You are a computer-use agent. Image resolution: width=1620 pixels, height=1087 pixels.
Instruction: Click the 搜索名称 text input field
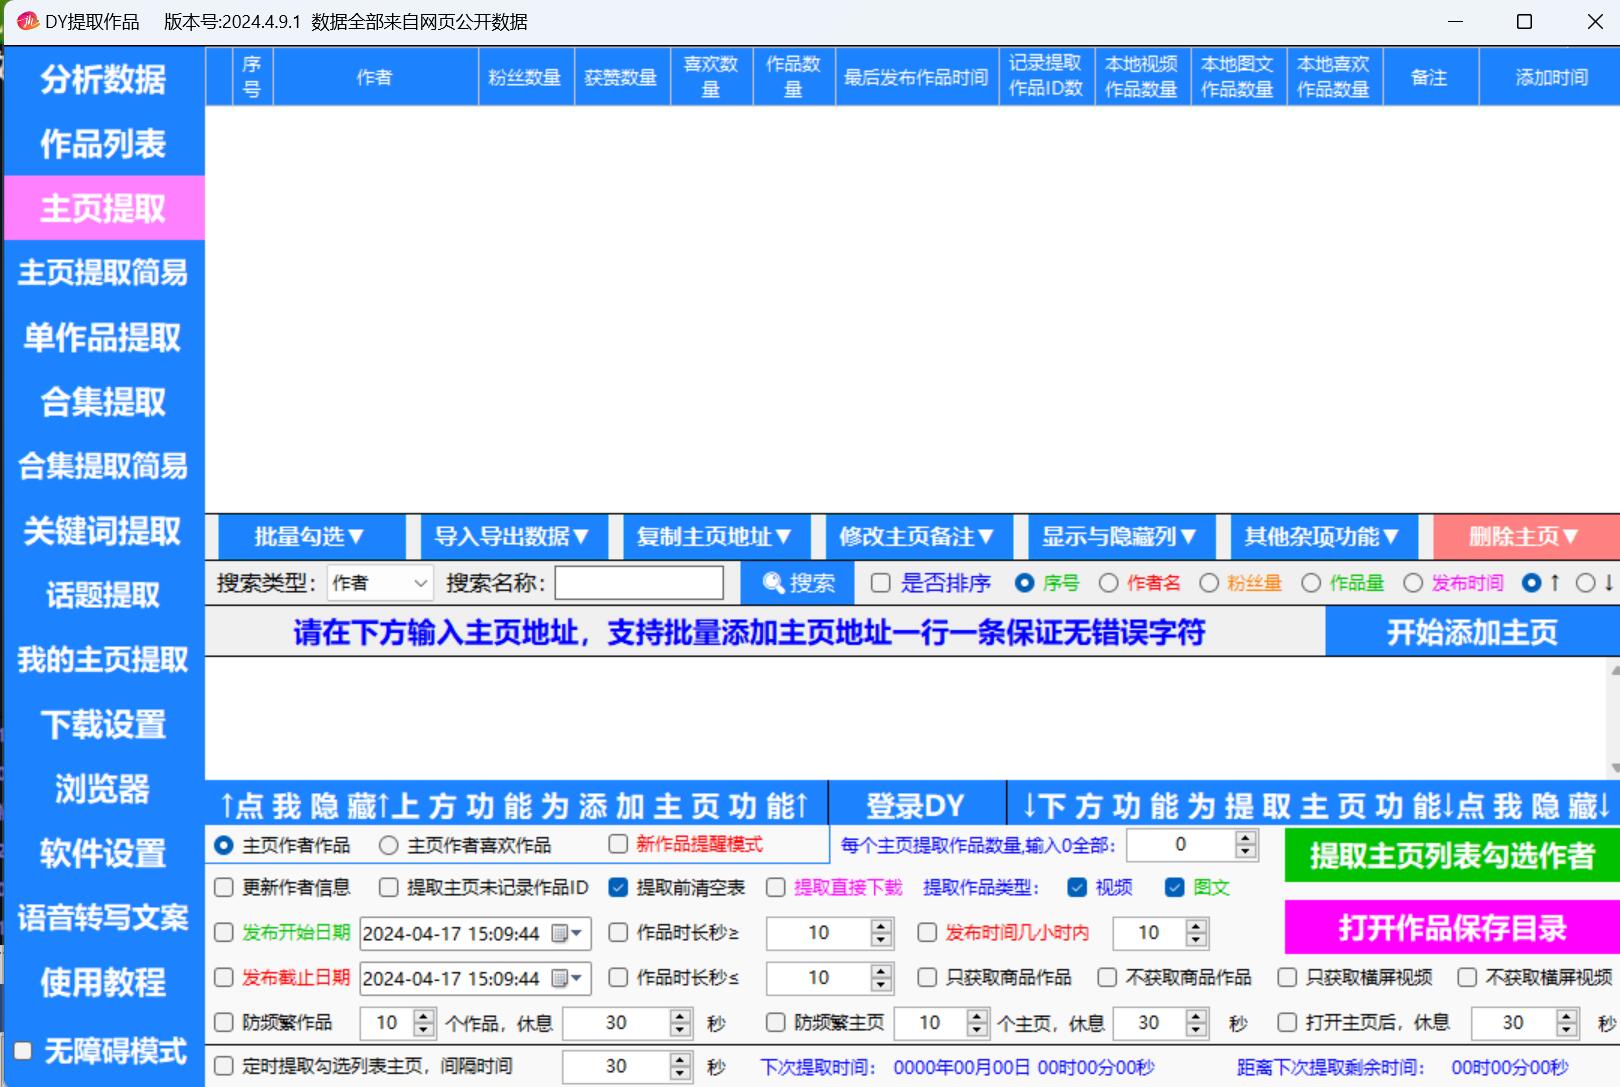(639, 583)
